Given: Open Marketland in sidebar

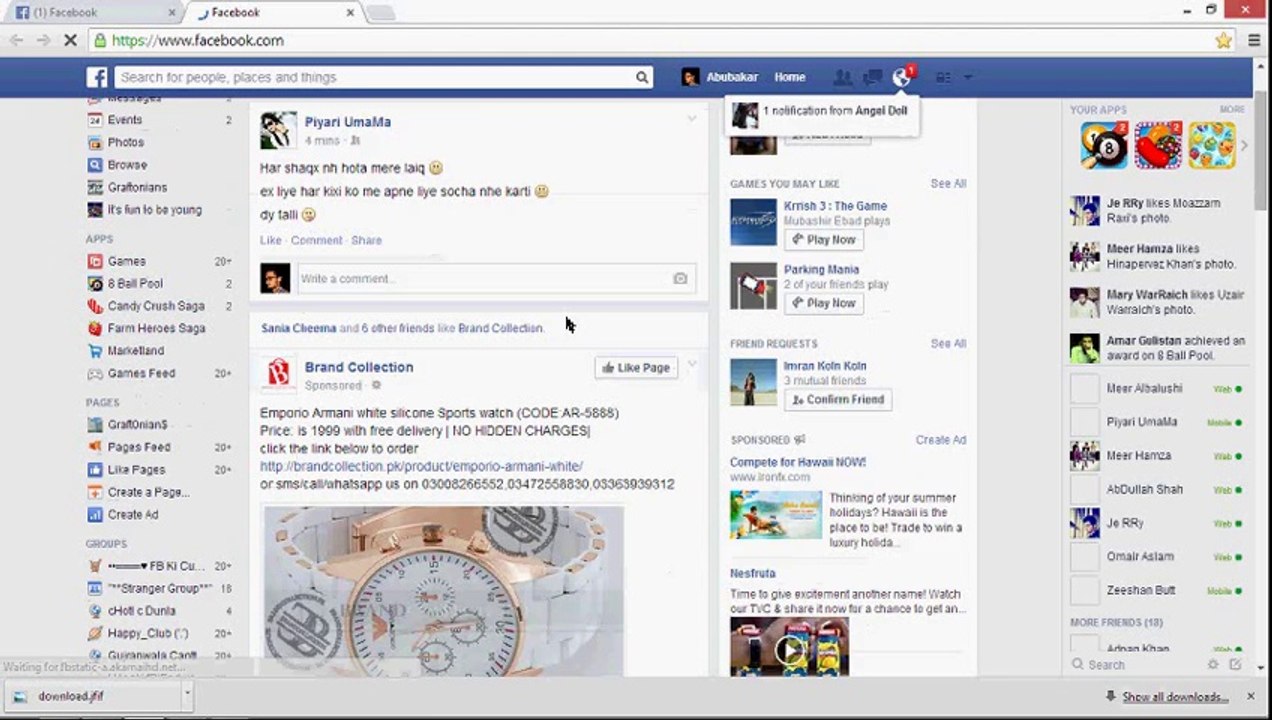Looking at the screenshot, I should pyautogui.click(x=136, y=351).
